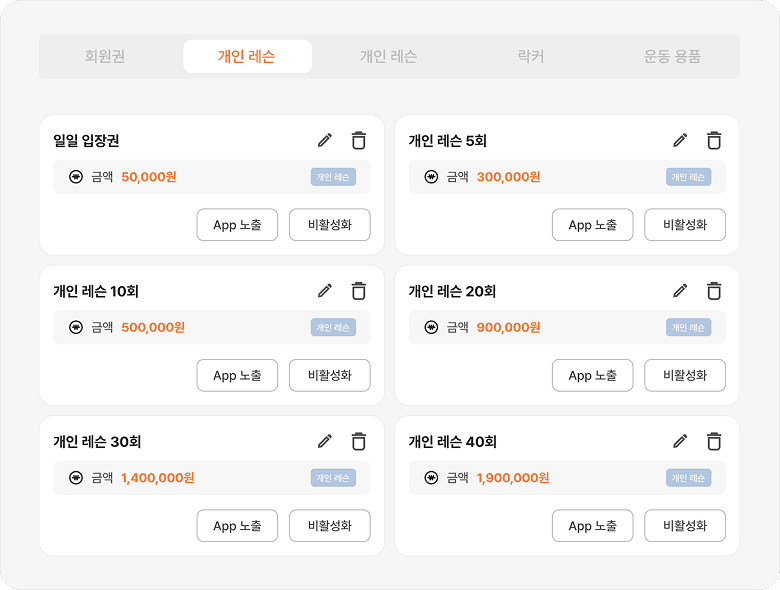Click the 개인 레슨 badge next to 300,000원
Image resolution: width=780 pixels, height=590 pixels.
[688, 177]
